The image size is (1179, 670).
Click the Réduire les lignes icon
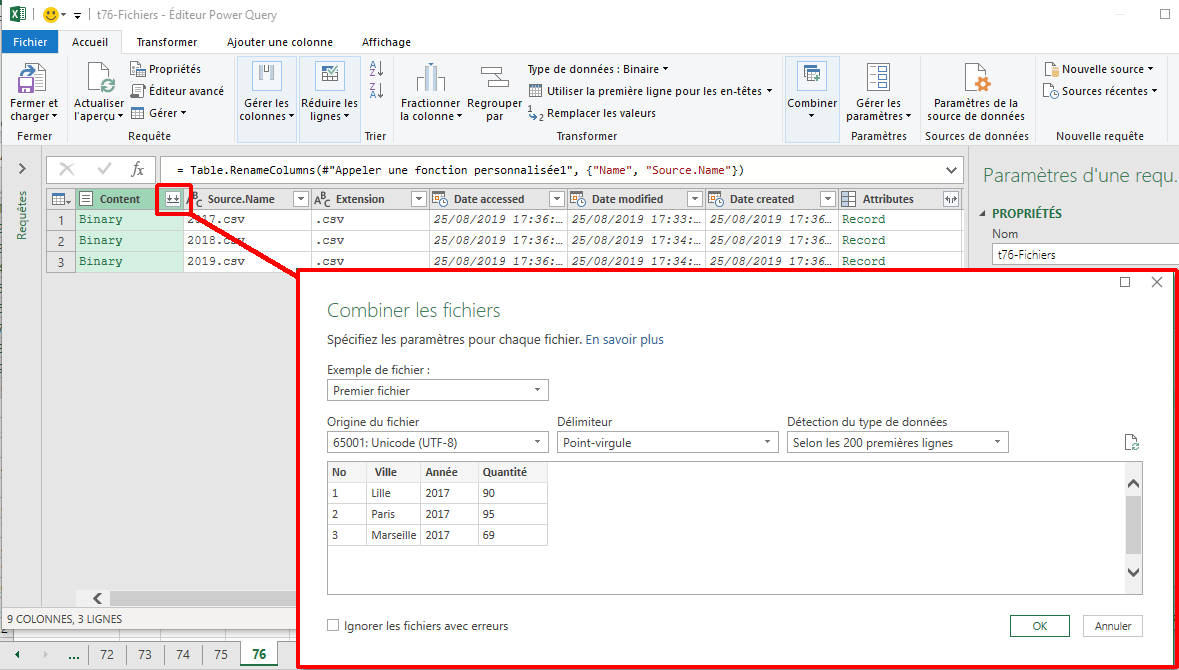(329, 77)
